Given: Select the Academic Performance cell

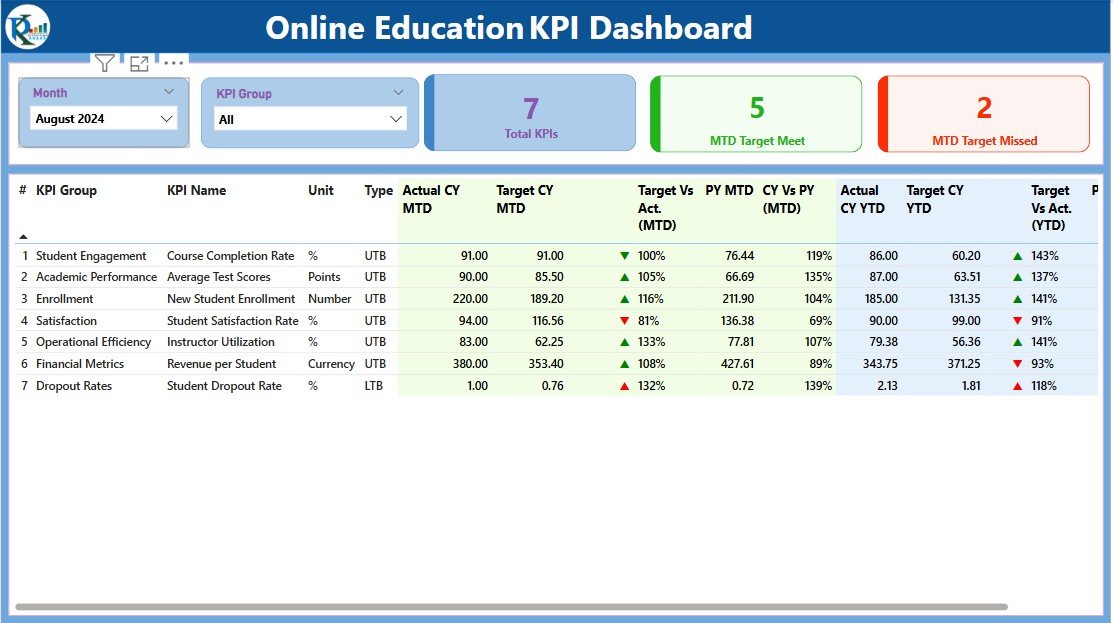Looking at the screenshot, I should click(x=97, y=277).
